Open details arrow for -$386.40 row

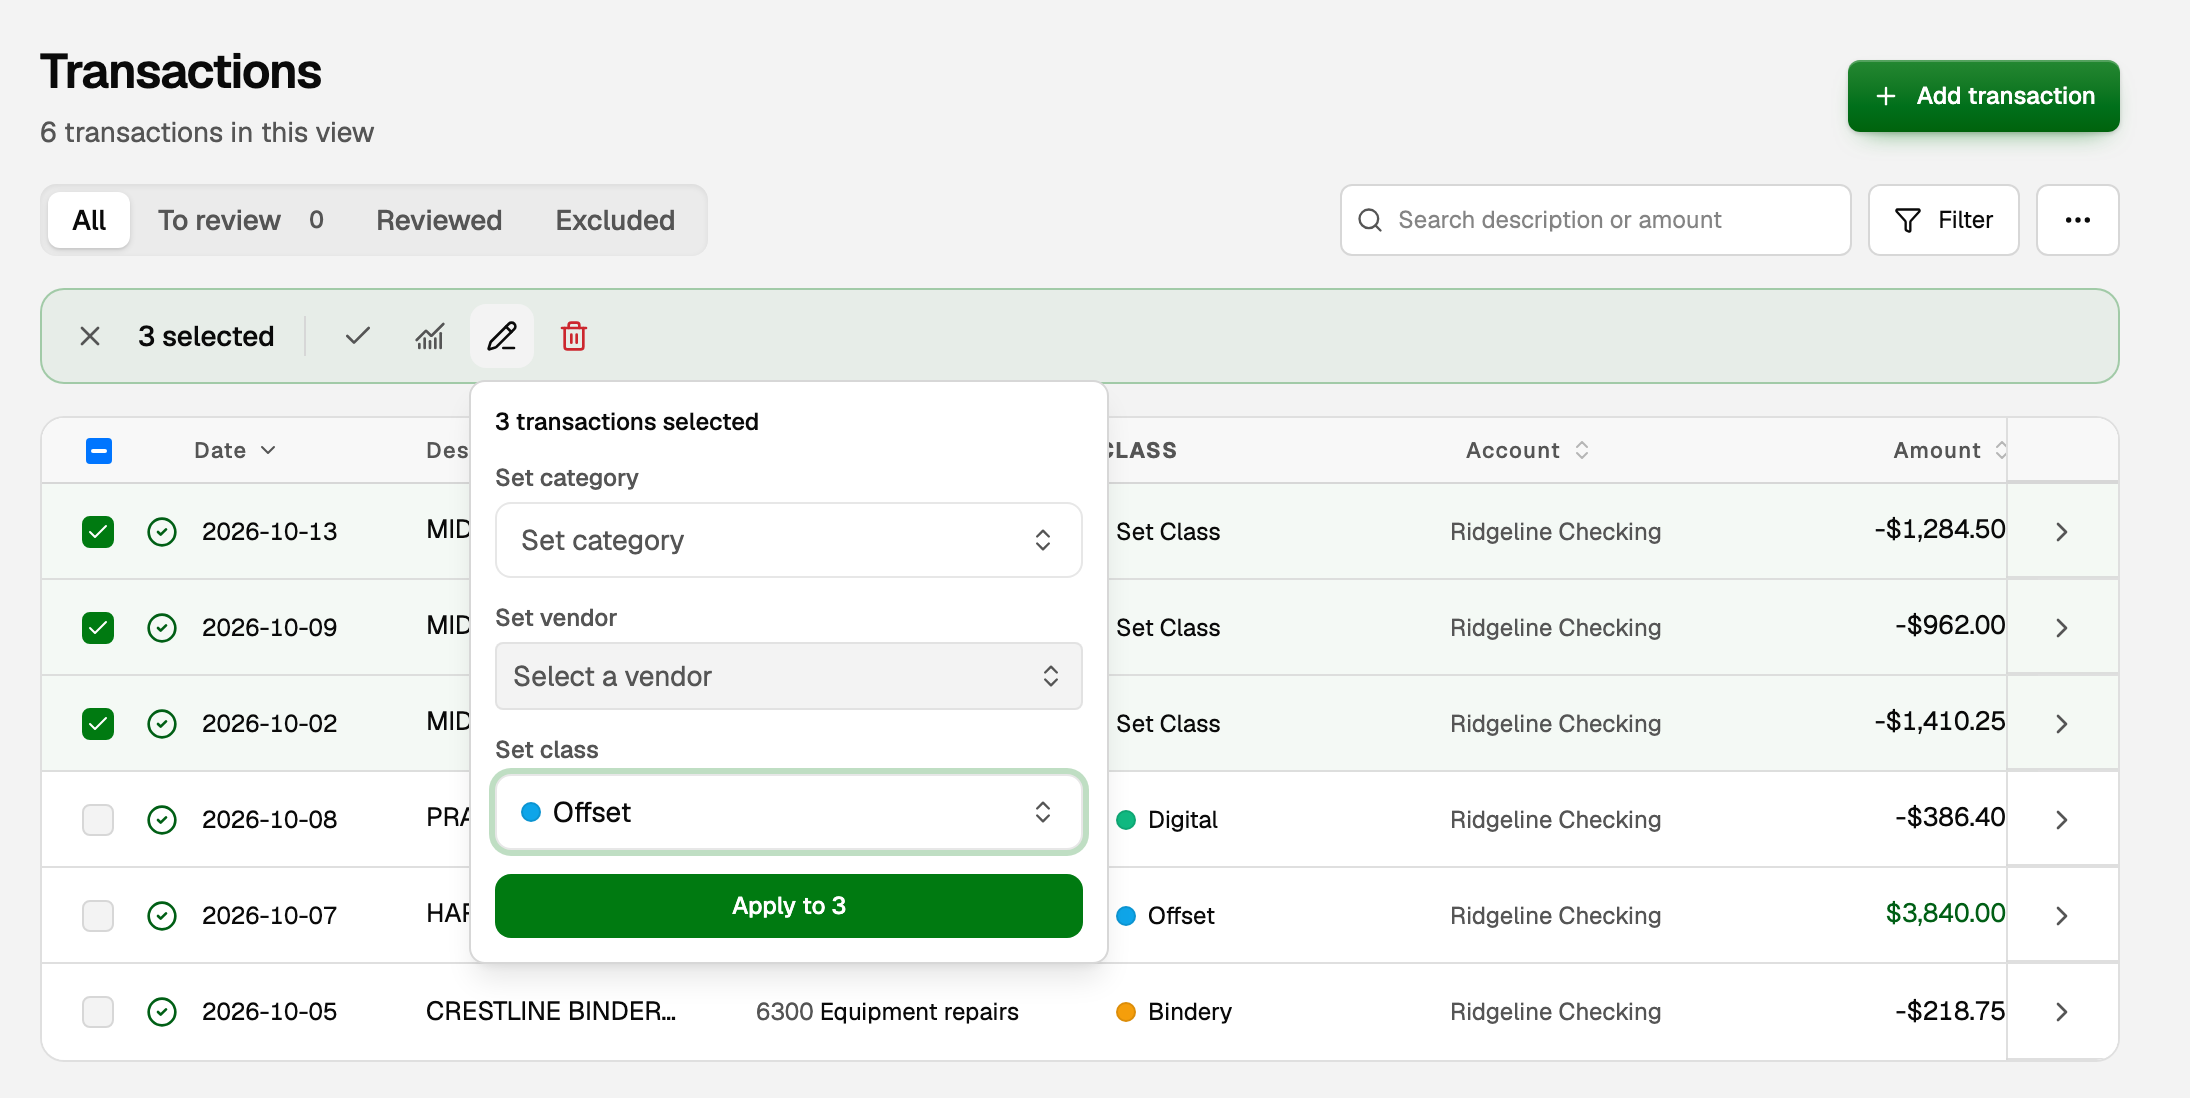click(2062, 820)
